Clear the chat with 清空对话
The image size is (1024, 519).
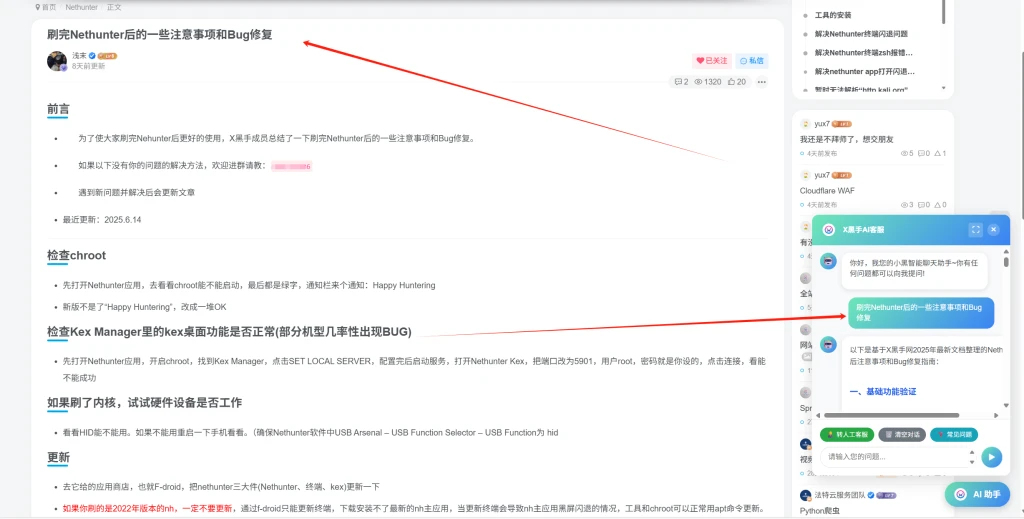(902, 434)
